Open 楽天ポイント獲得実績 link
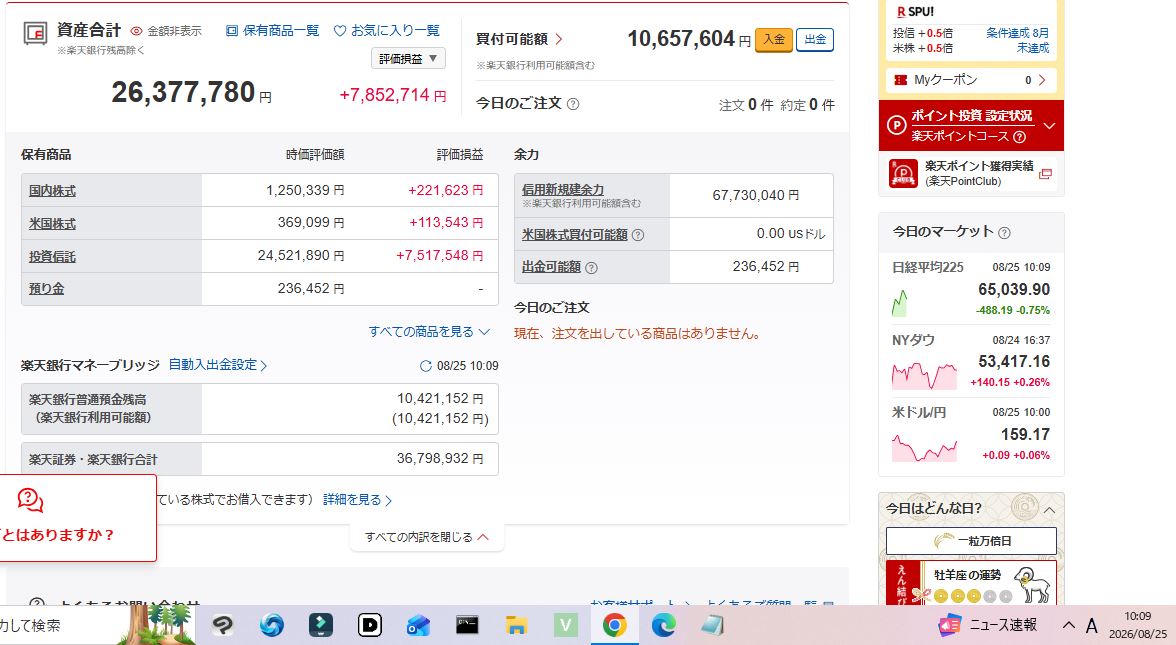 tap(979, 166)
